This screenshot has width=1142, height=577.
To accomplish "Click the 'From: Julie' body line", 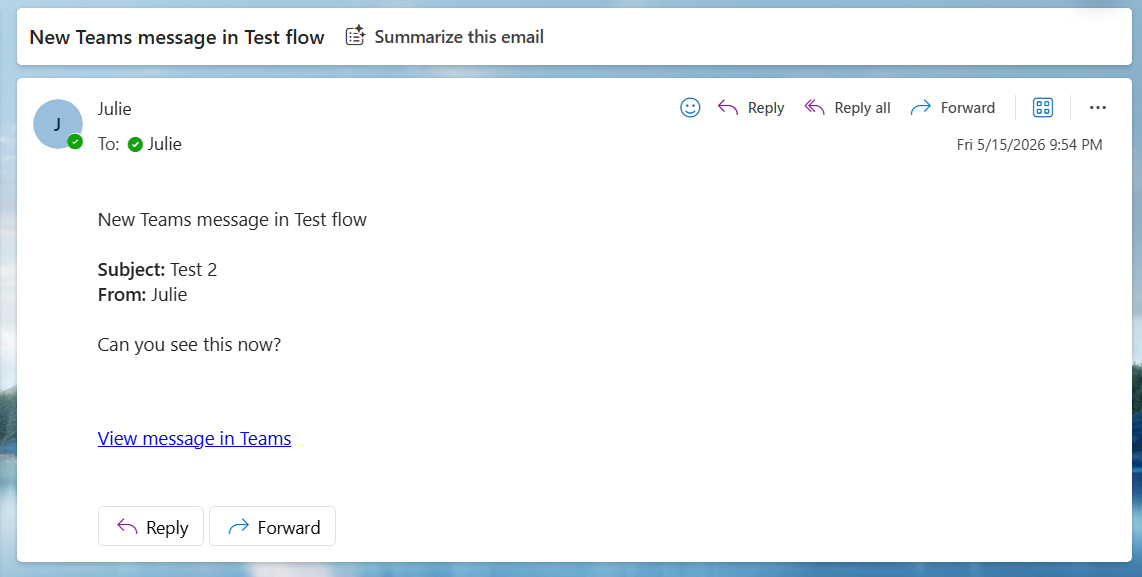I will pyautogui.click(x=142, y=294).
